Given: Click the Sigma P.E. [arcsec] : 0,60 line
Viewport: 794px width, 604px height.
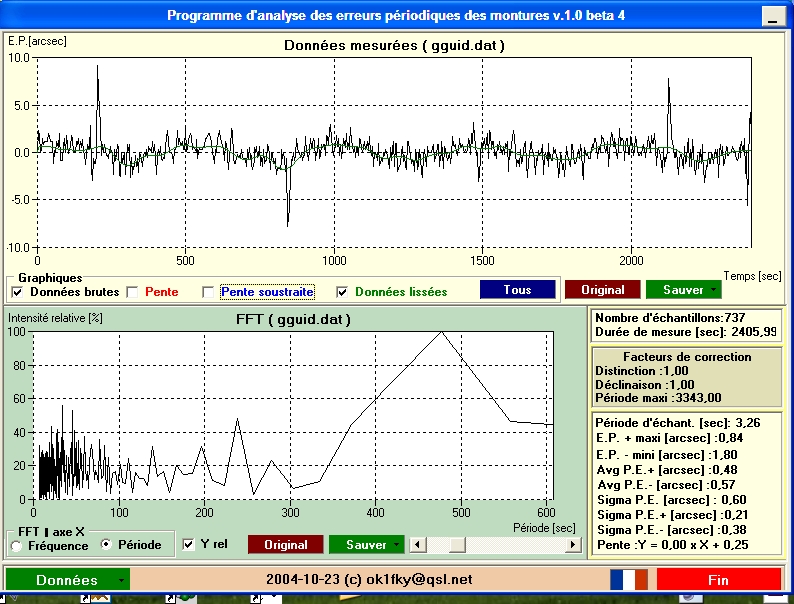Looking at the screenshot, I should 672,500.
